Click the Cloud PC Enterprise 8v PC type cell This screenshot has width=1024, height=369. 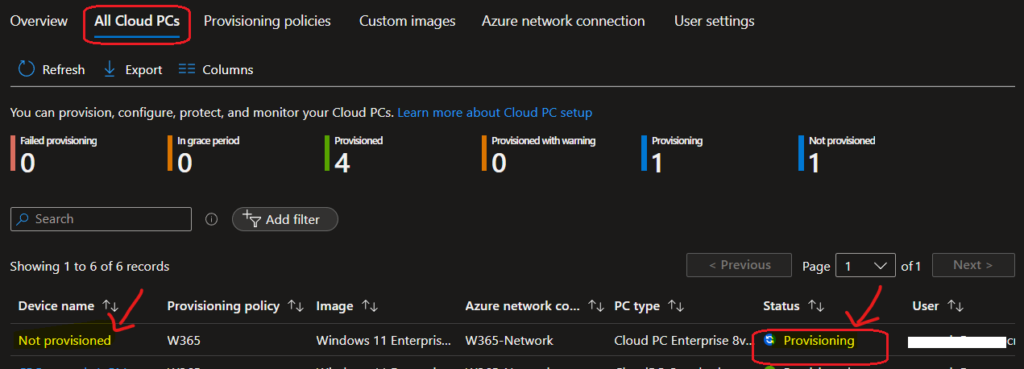[x=683, y=340]
